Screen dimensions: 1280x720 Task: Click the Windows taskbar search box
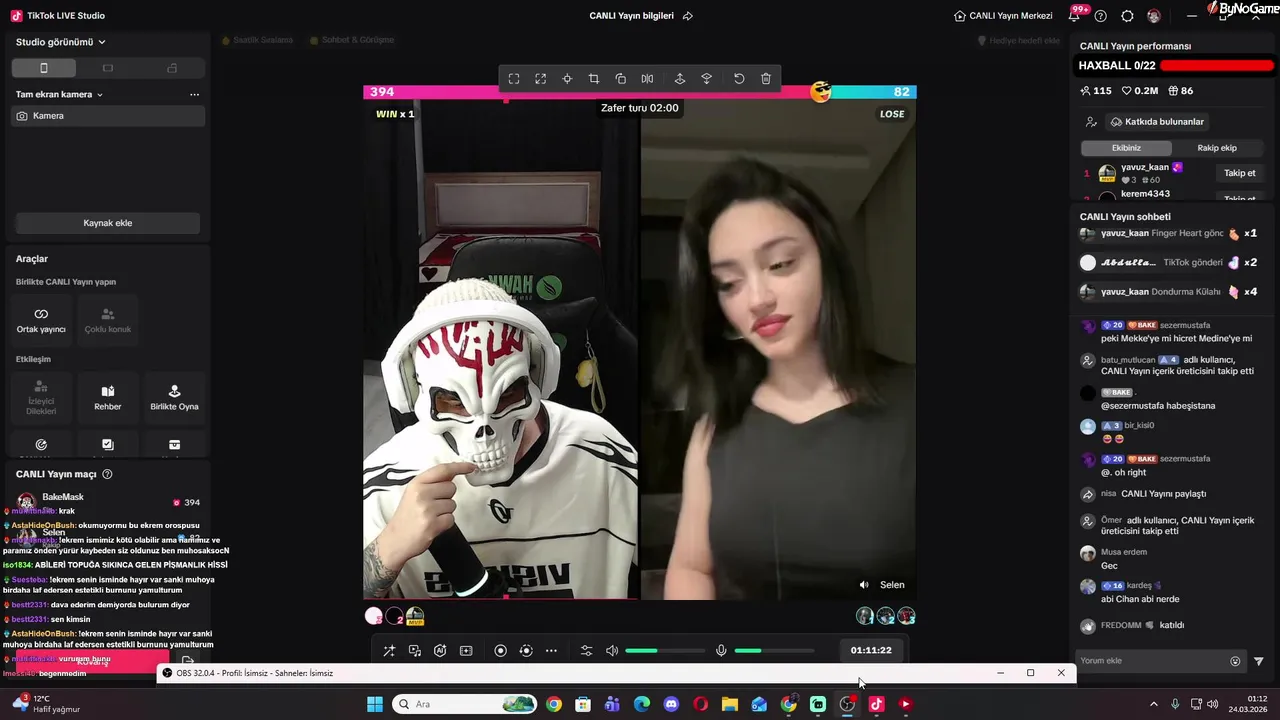465,704
